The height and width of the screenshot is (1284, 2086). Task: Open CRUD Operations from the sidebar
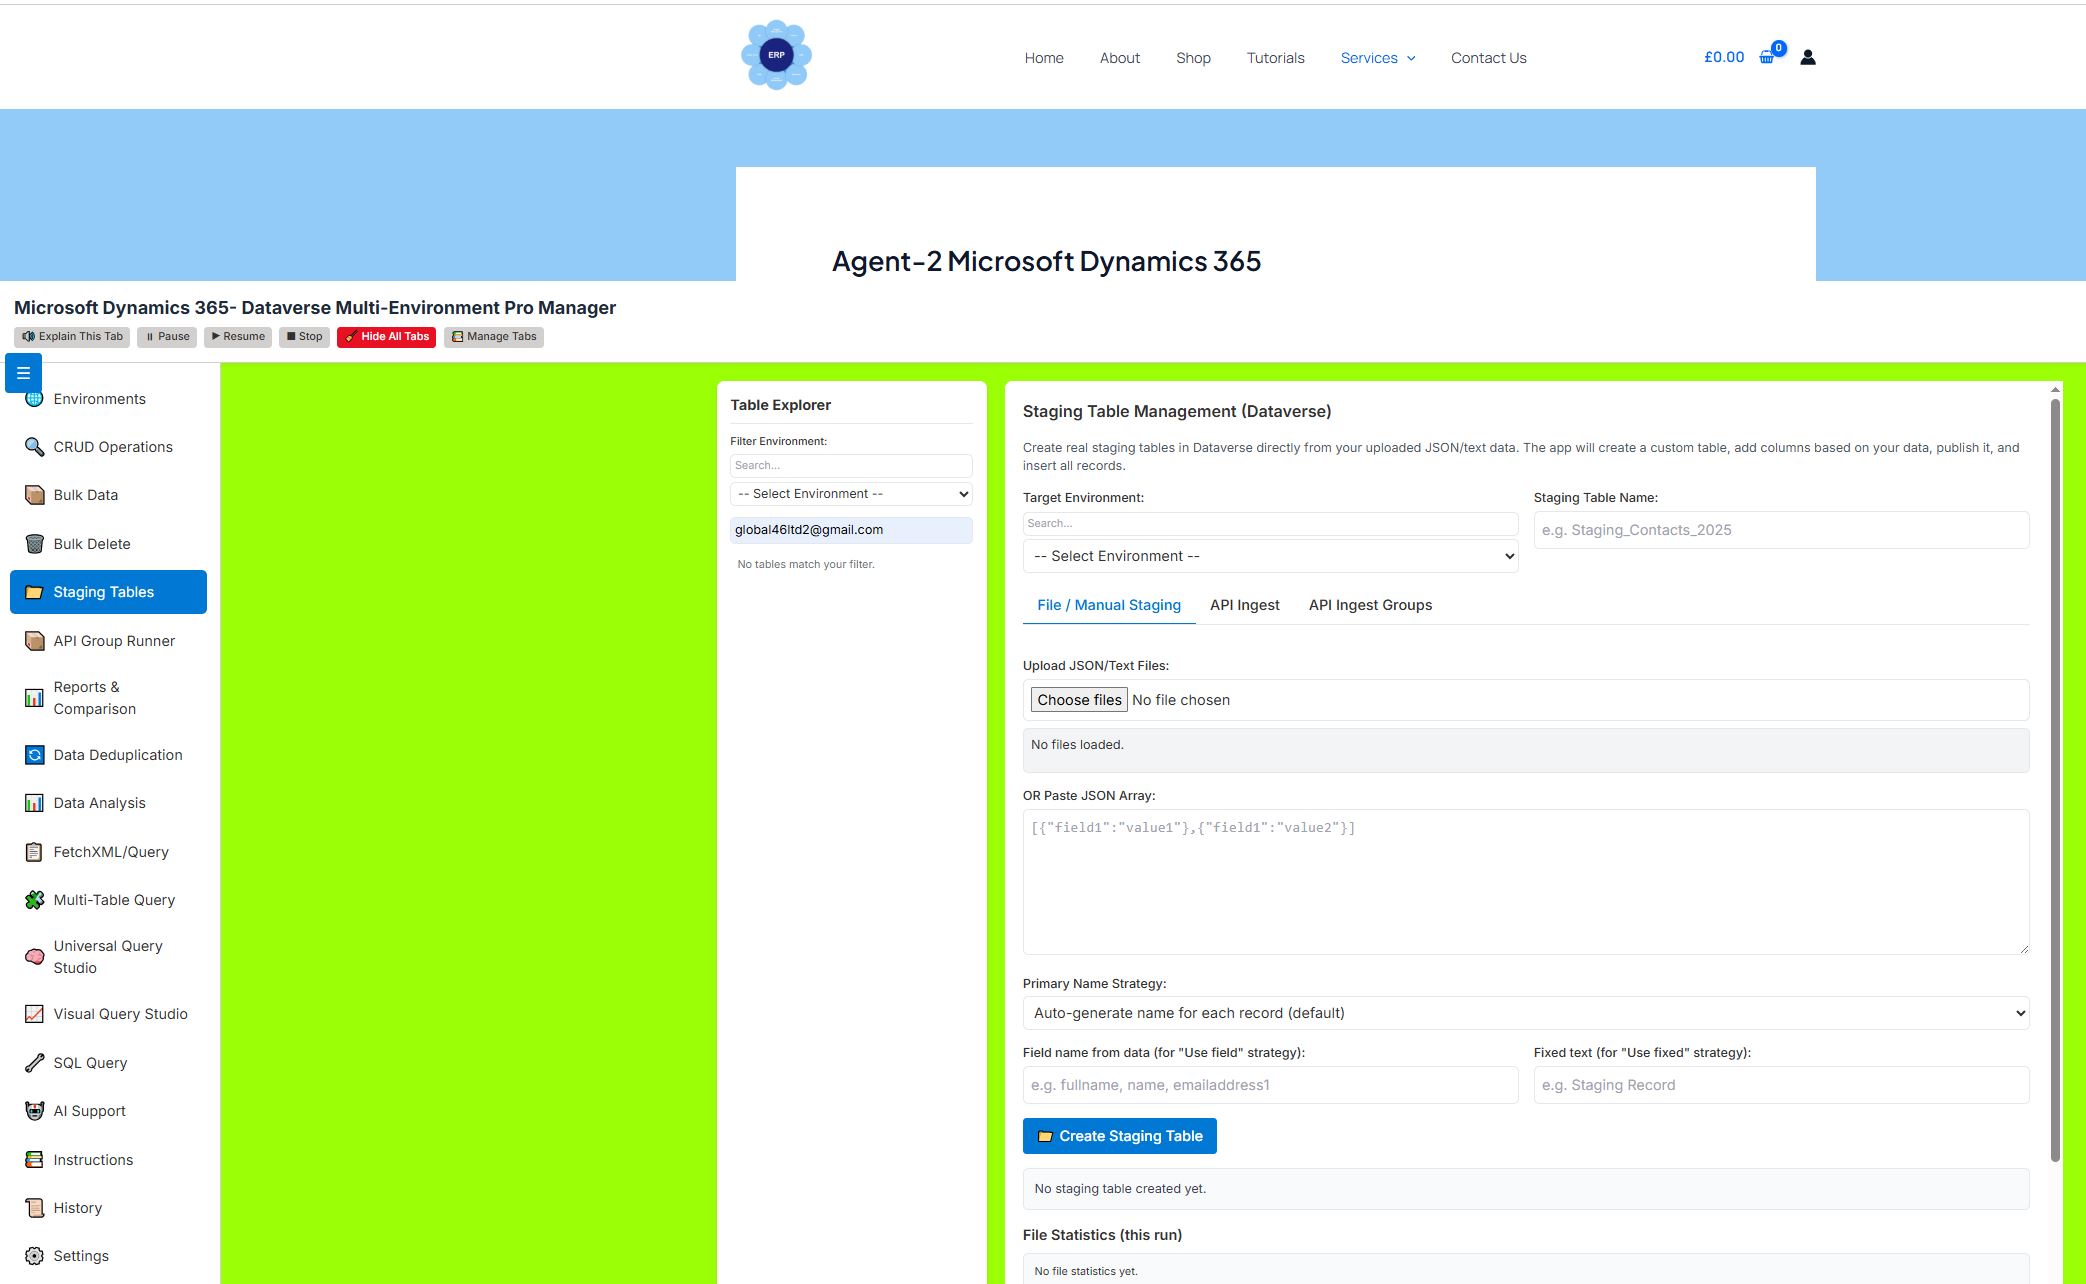coord(35,447)
